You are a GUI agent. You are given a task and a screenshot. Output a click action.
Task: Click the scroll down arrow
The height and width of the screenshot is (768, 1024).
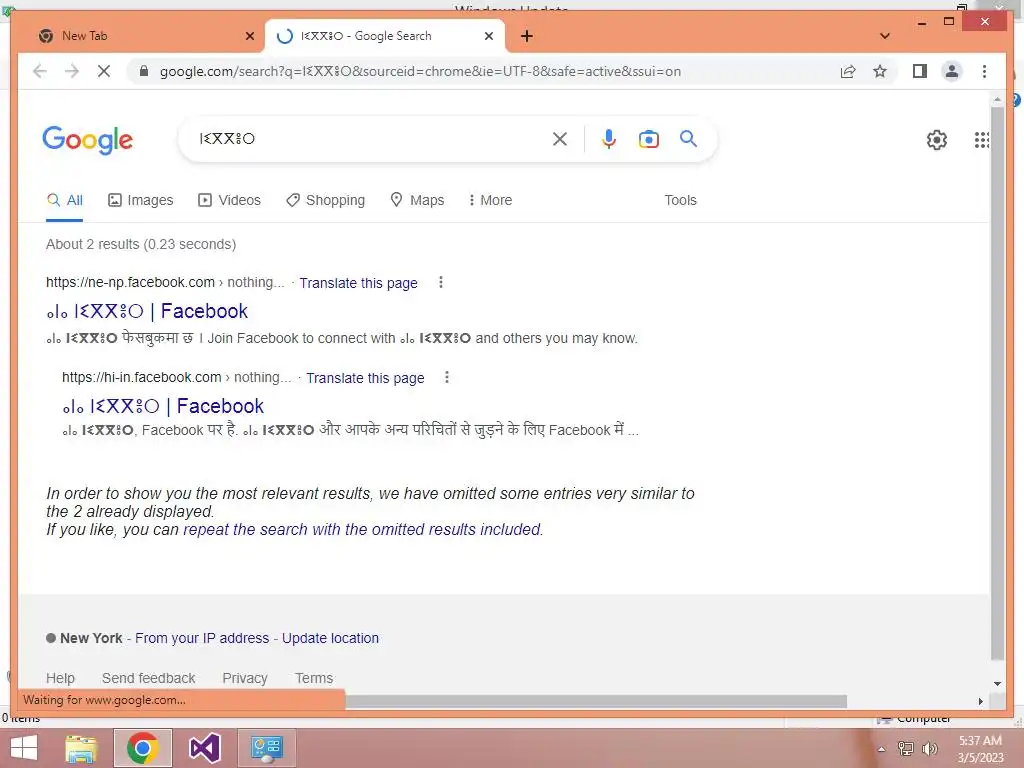point(997,684)
